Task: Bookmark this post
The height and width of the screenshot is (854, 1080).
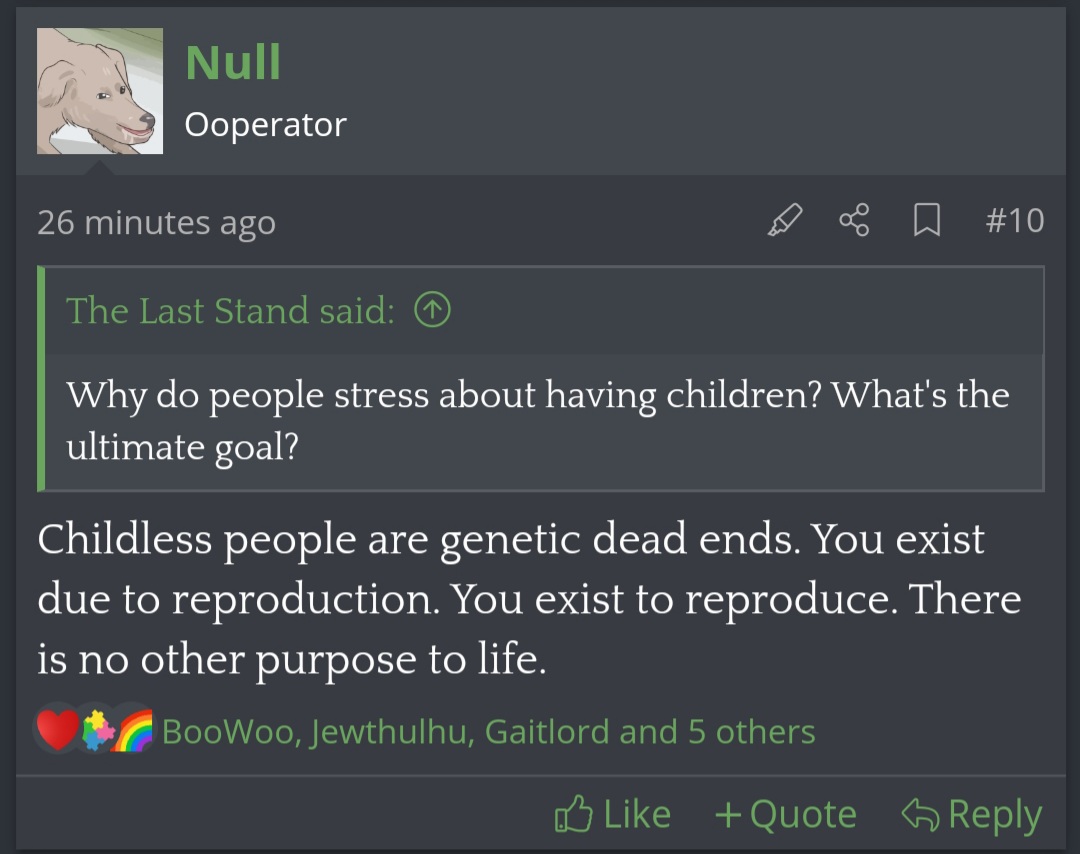Action: click(x=927, y=220)
